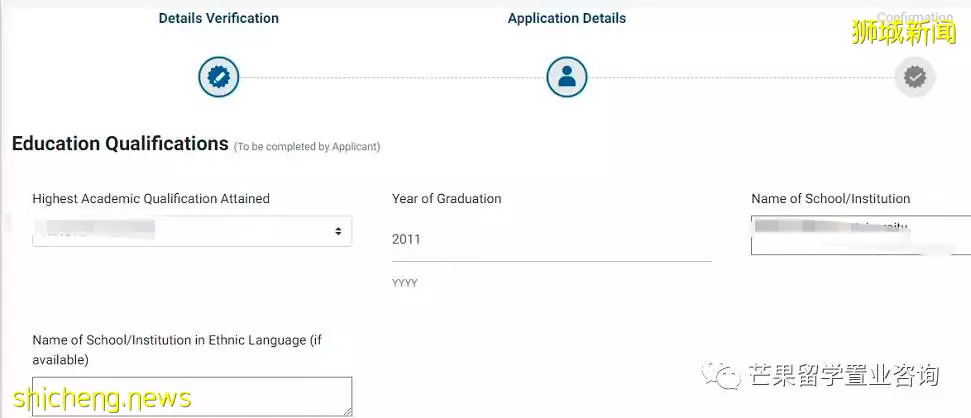
Task: Click the Highest Academic Qualification Attained label
Action: click(151, 199)
